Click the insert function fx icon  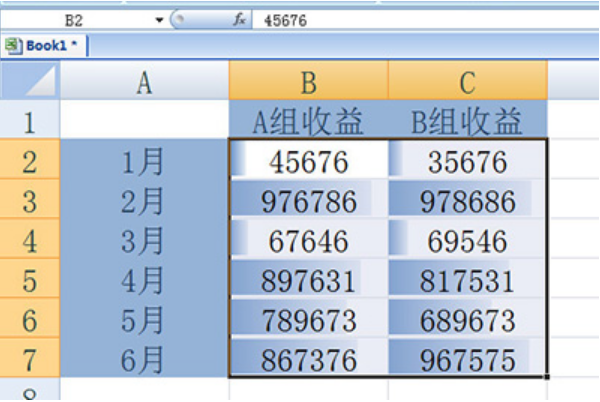(x=239, y=19)
